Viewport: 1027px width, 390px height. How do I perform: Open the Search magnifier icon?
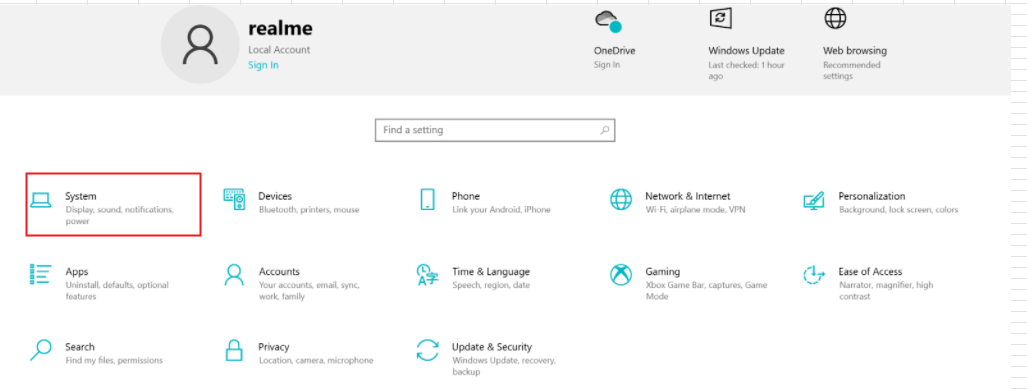tap(41, 350)
